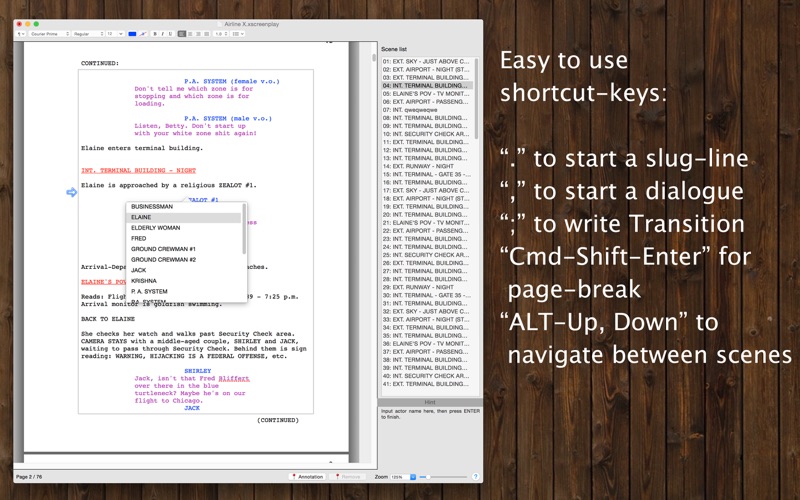The width and height of the screenshot is (800, 500).
Task: Click the ZEALOT #1 character field
Action: click(x=203, y=199)
